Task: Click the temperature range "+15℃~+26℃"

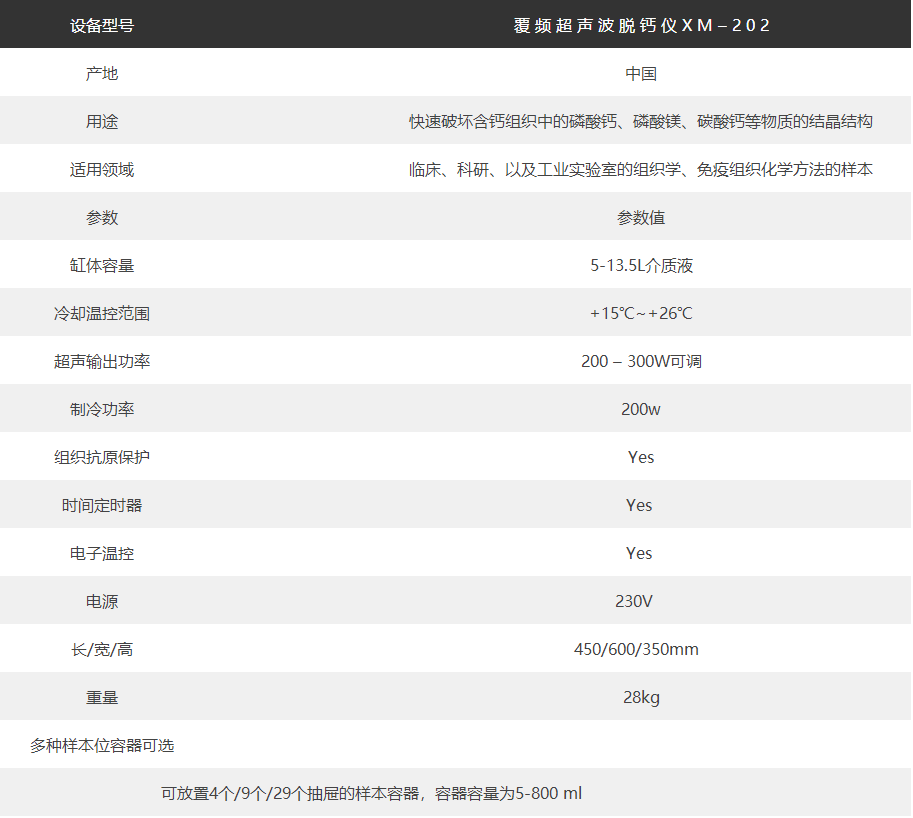Action: (641, 314)
